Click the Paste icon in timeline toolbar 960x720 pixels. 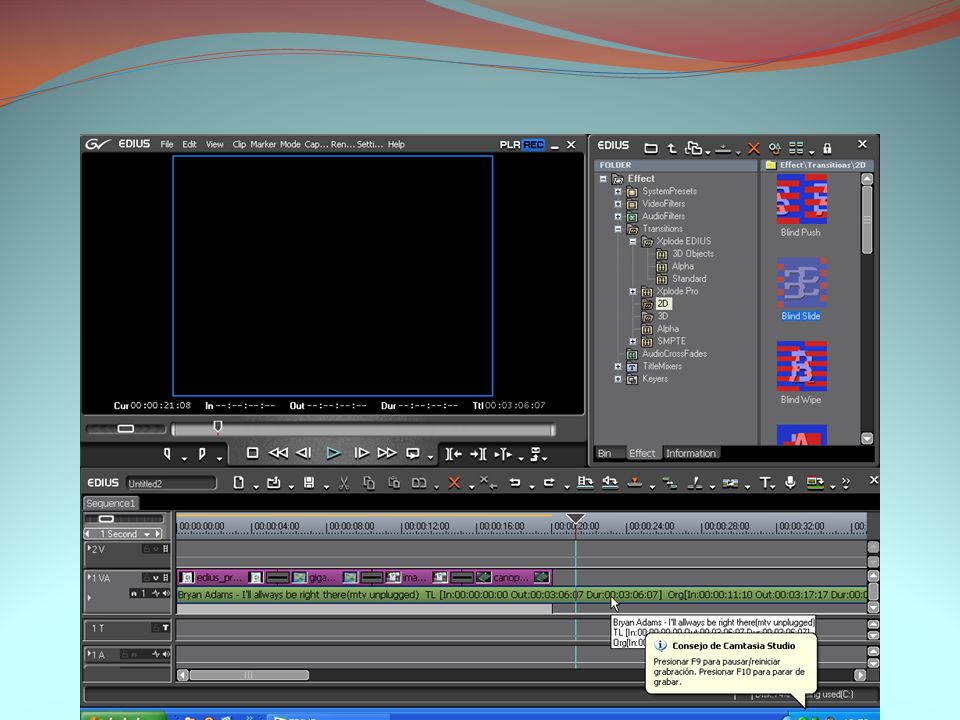coord(394,483)
